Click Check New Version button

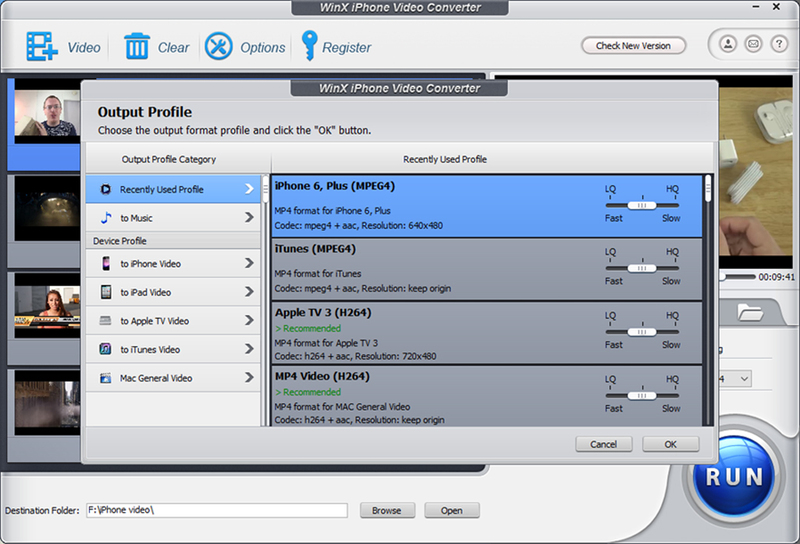coord(633,46)
